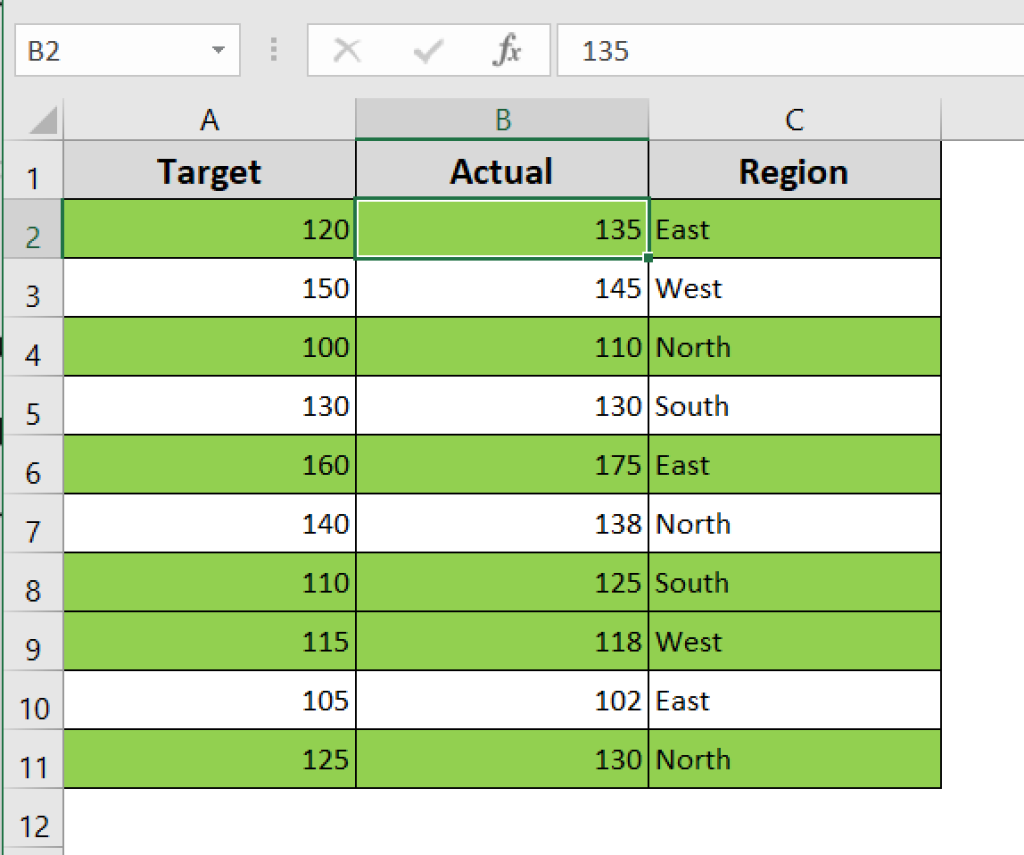Select the column C header
The image size is (1024, 855).
pos(793,118)
